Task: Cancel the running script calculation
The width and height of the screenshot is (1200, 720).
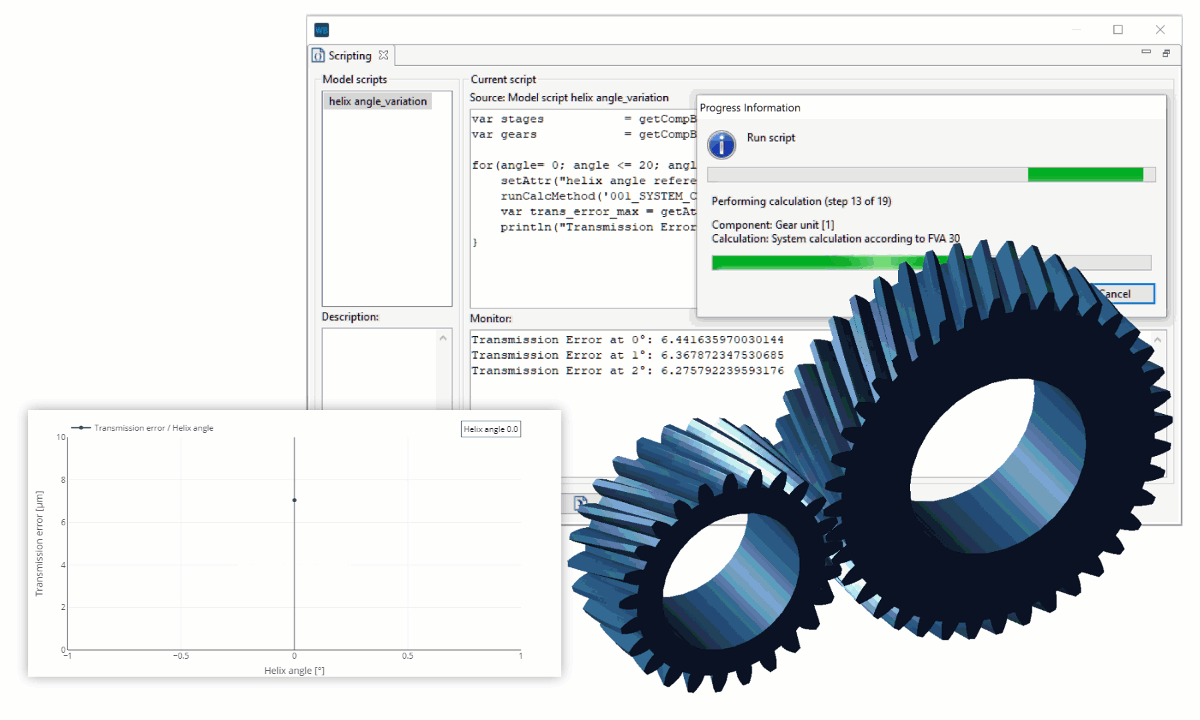Action: (x=1125, y=293)
